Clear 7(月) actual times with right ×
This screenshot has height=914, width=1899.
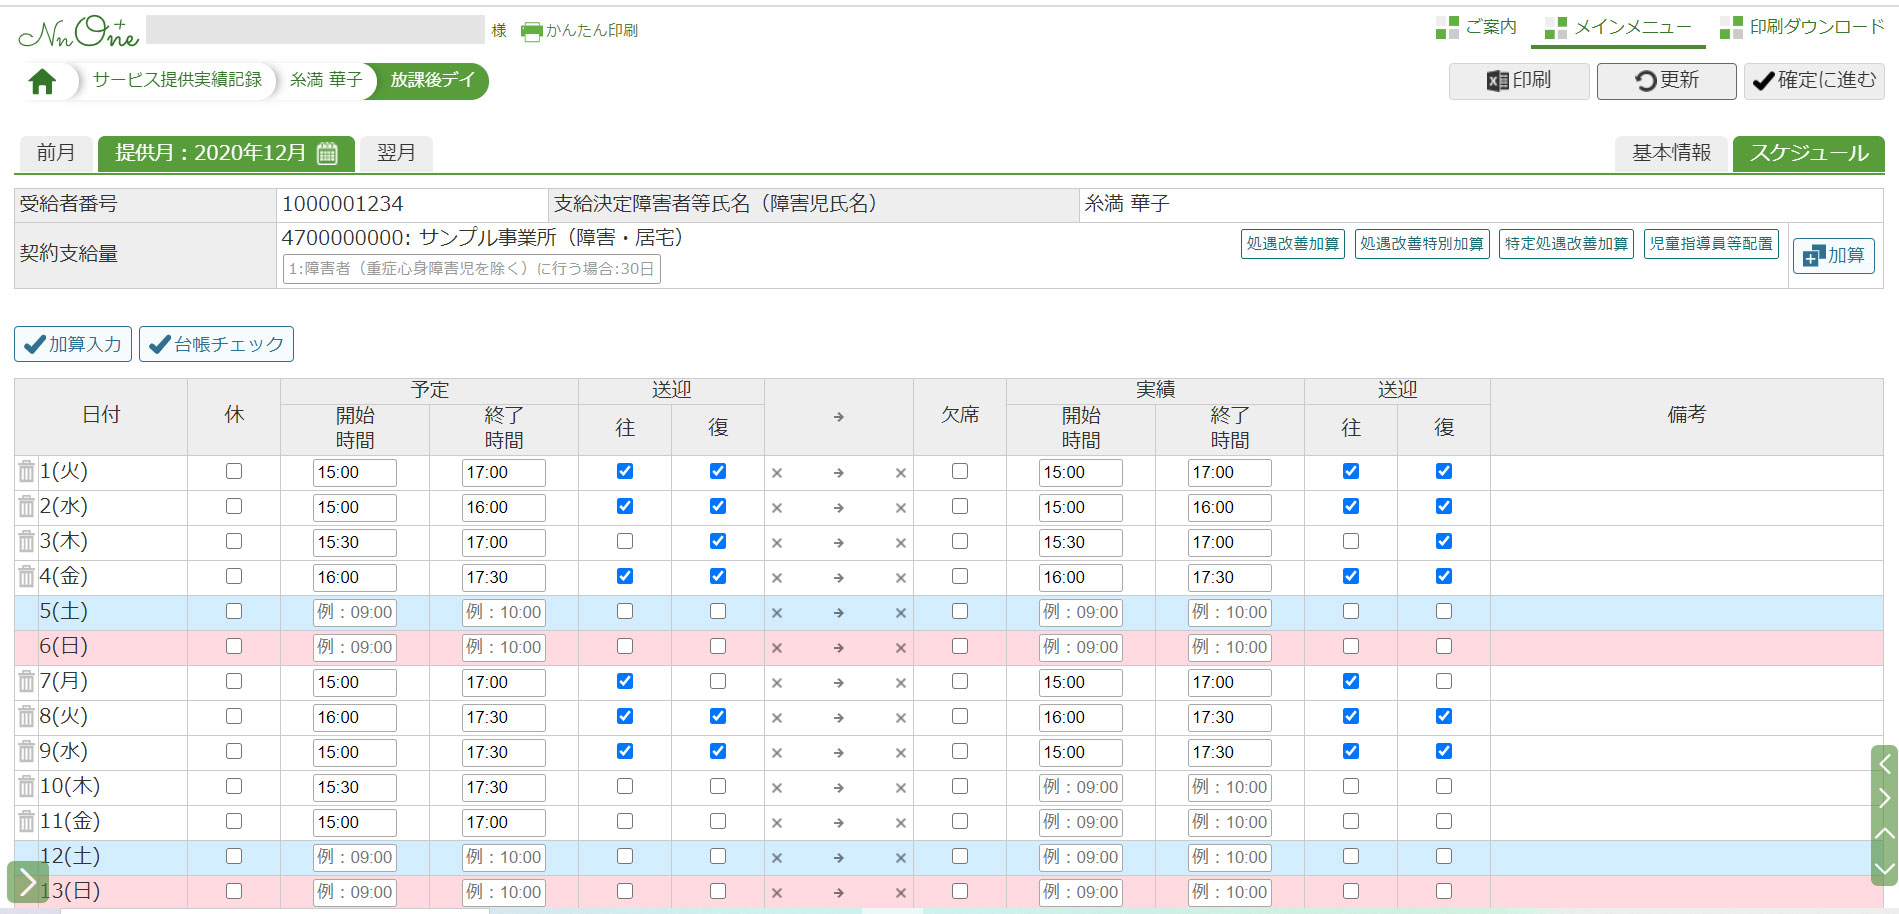(x=900, y=683)
